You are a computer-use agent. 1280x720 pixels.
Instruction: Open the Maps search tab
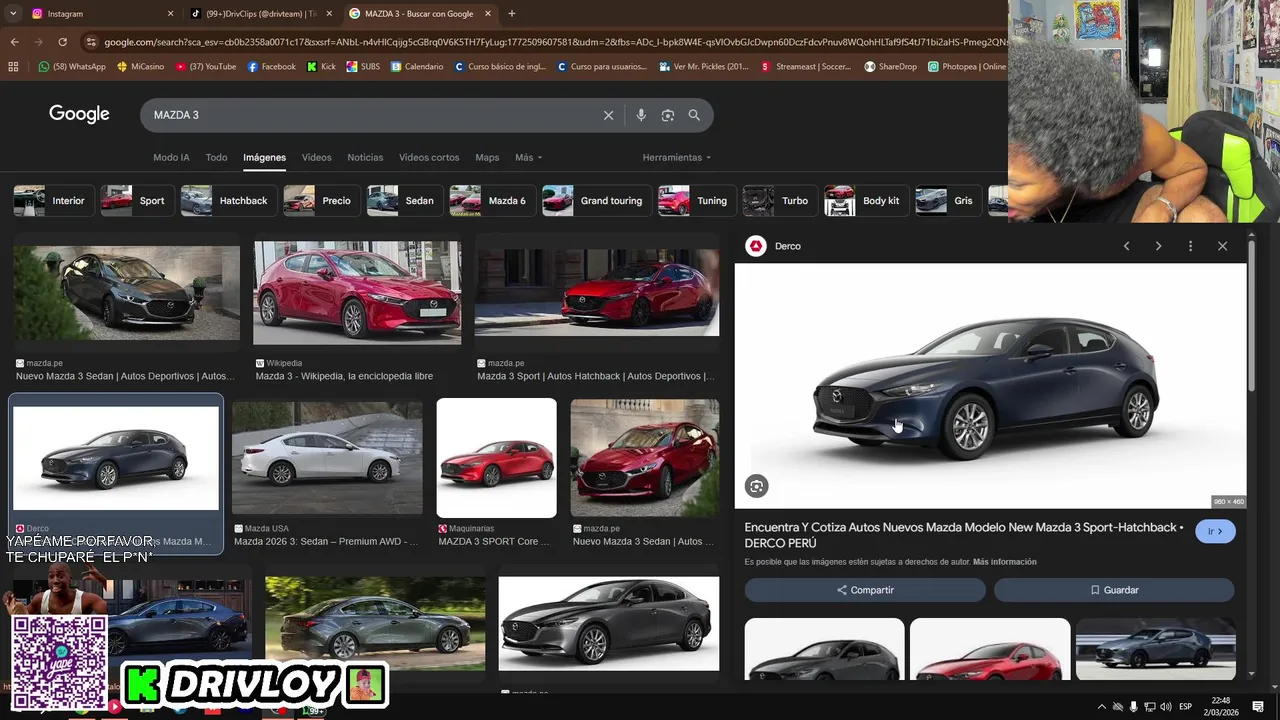(x=487, y=157)
